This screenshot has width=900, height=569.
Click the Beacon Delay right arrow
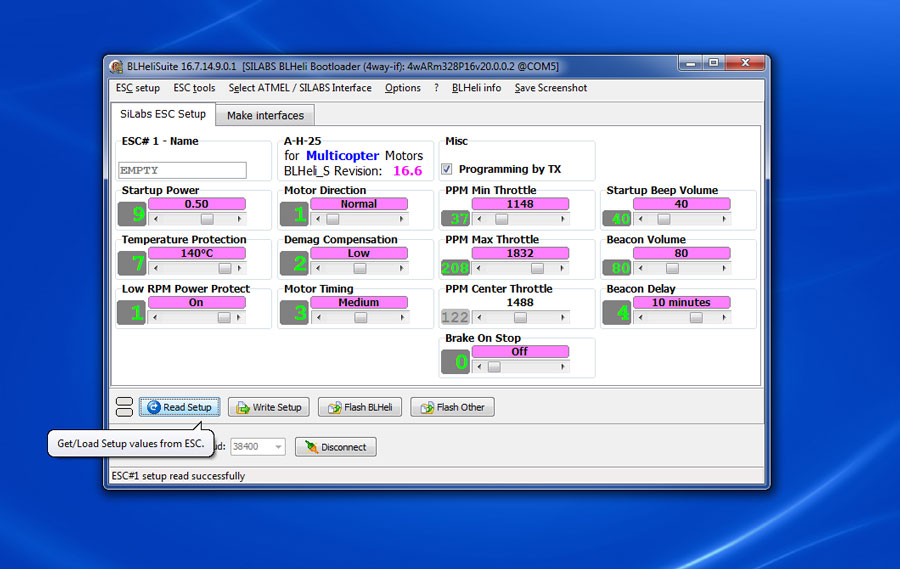[724, 318]
